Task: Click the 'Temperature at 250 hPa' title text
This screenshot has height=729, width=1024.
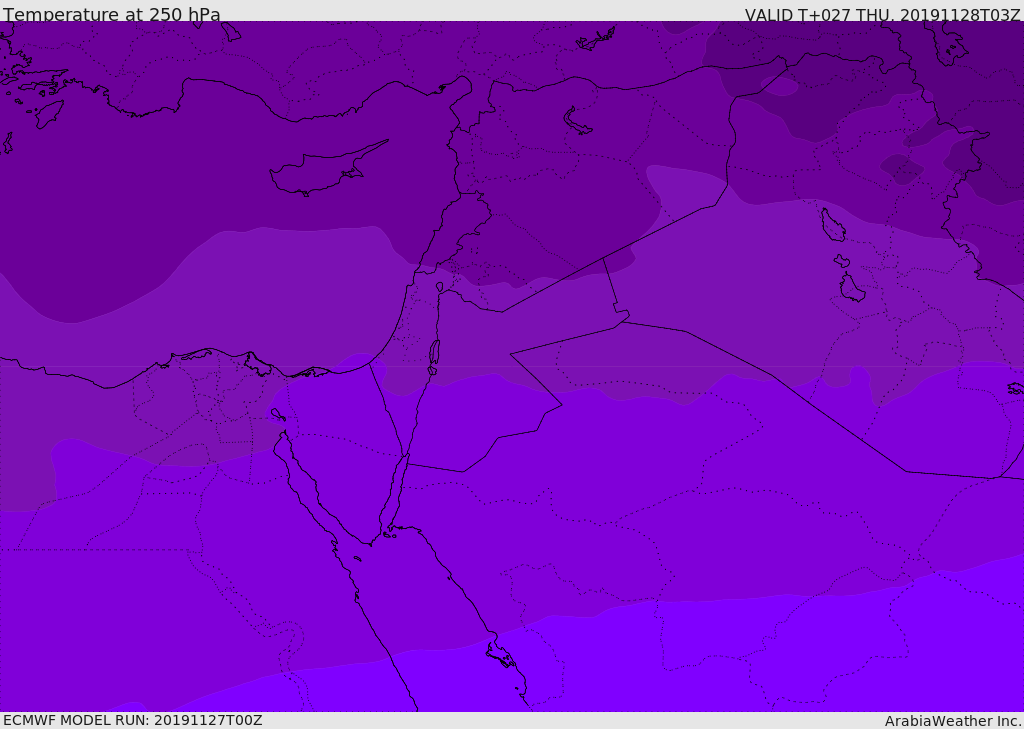Action: (x=112, y=14)
